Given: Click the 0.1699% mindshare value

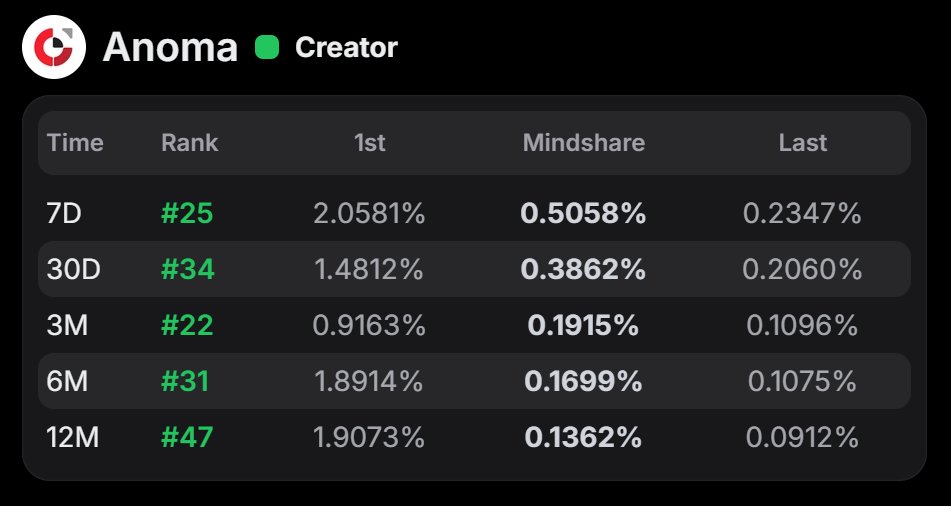Looking at the screenshot, I should pyautogui.click(x=583, y=381).
